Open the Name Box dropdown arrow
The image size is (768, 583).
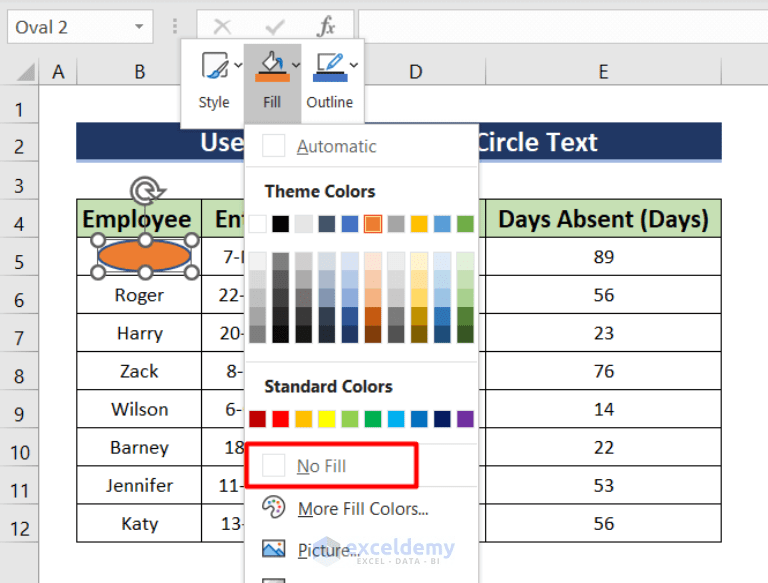[x=139, y=26]
